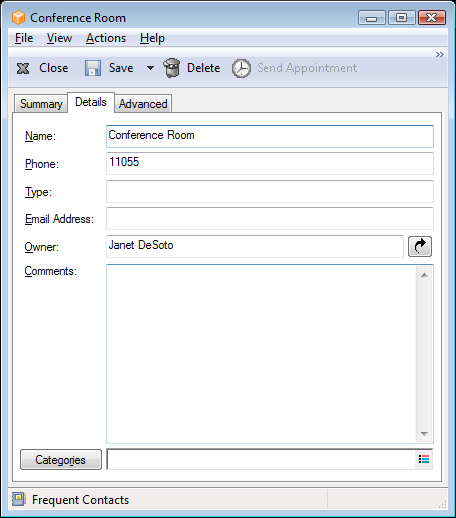Click in the Name field
The width and height of the screenshot is (456, 518).
pyautogui.click(x=270, y=136)
